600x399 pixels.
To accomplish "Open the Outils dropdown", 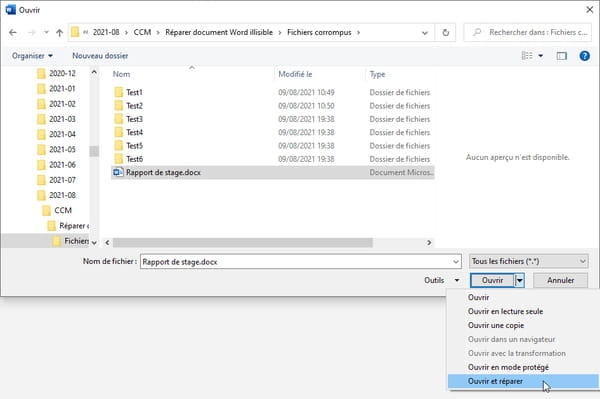I will click(x=442, y=280).
